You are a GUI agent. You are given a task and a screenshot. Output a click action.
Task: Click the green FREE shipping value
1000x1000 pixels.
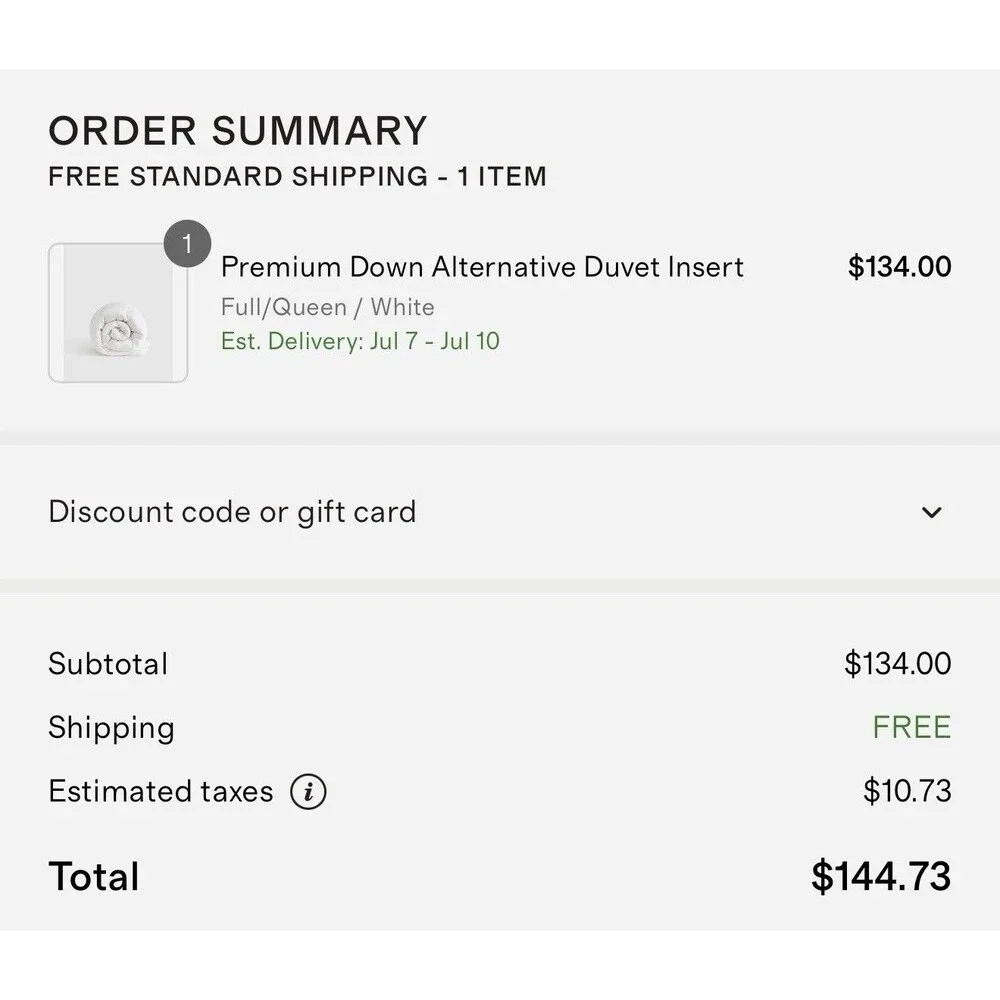[x=912, y=728]
